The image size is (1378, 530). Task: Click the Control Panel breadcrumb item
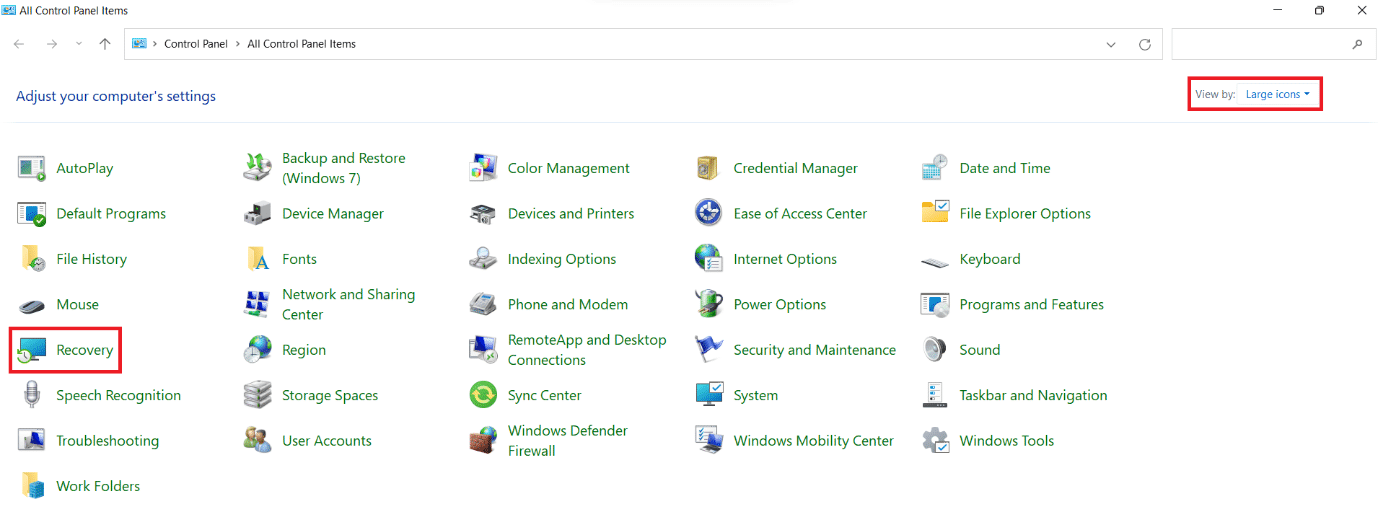[196, 44]
